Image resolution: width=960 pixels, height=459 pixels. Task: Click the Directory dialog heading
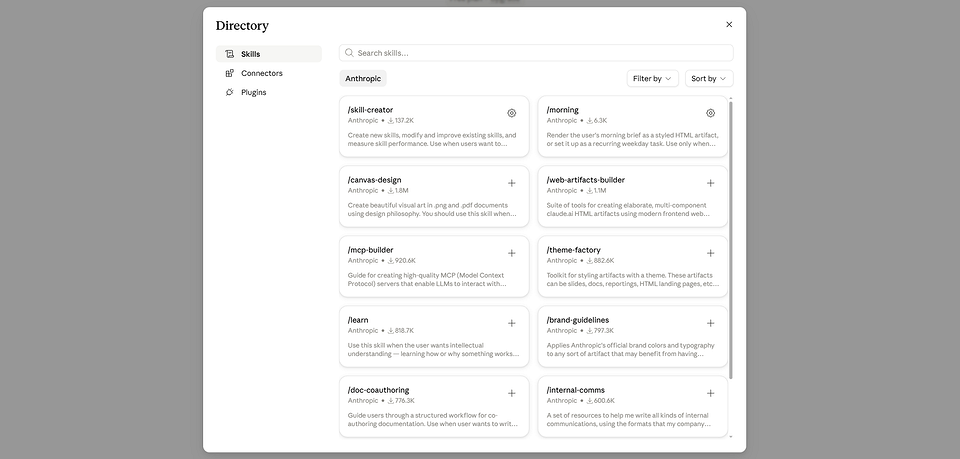(242, 26)
